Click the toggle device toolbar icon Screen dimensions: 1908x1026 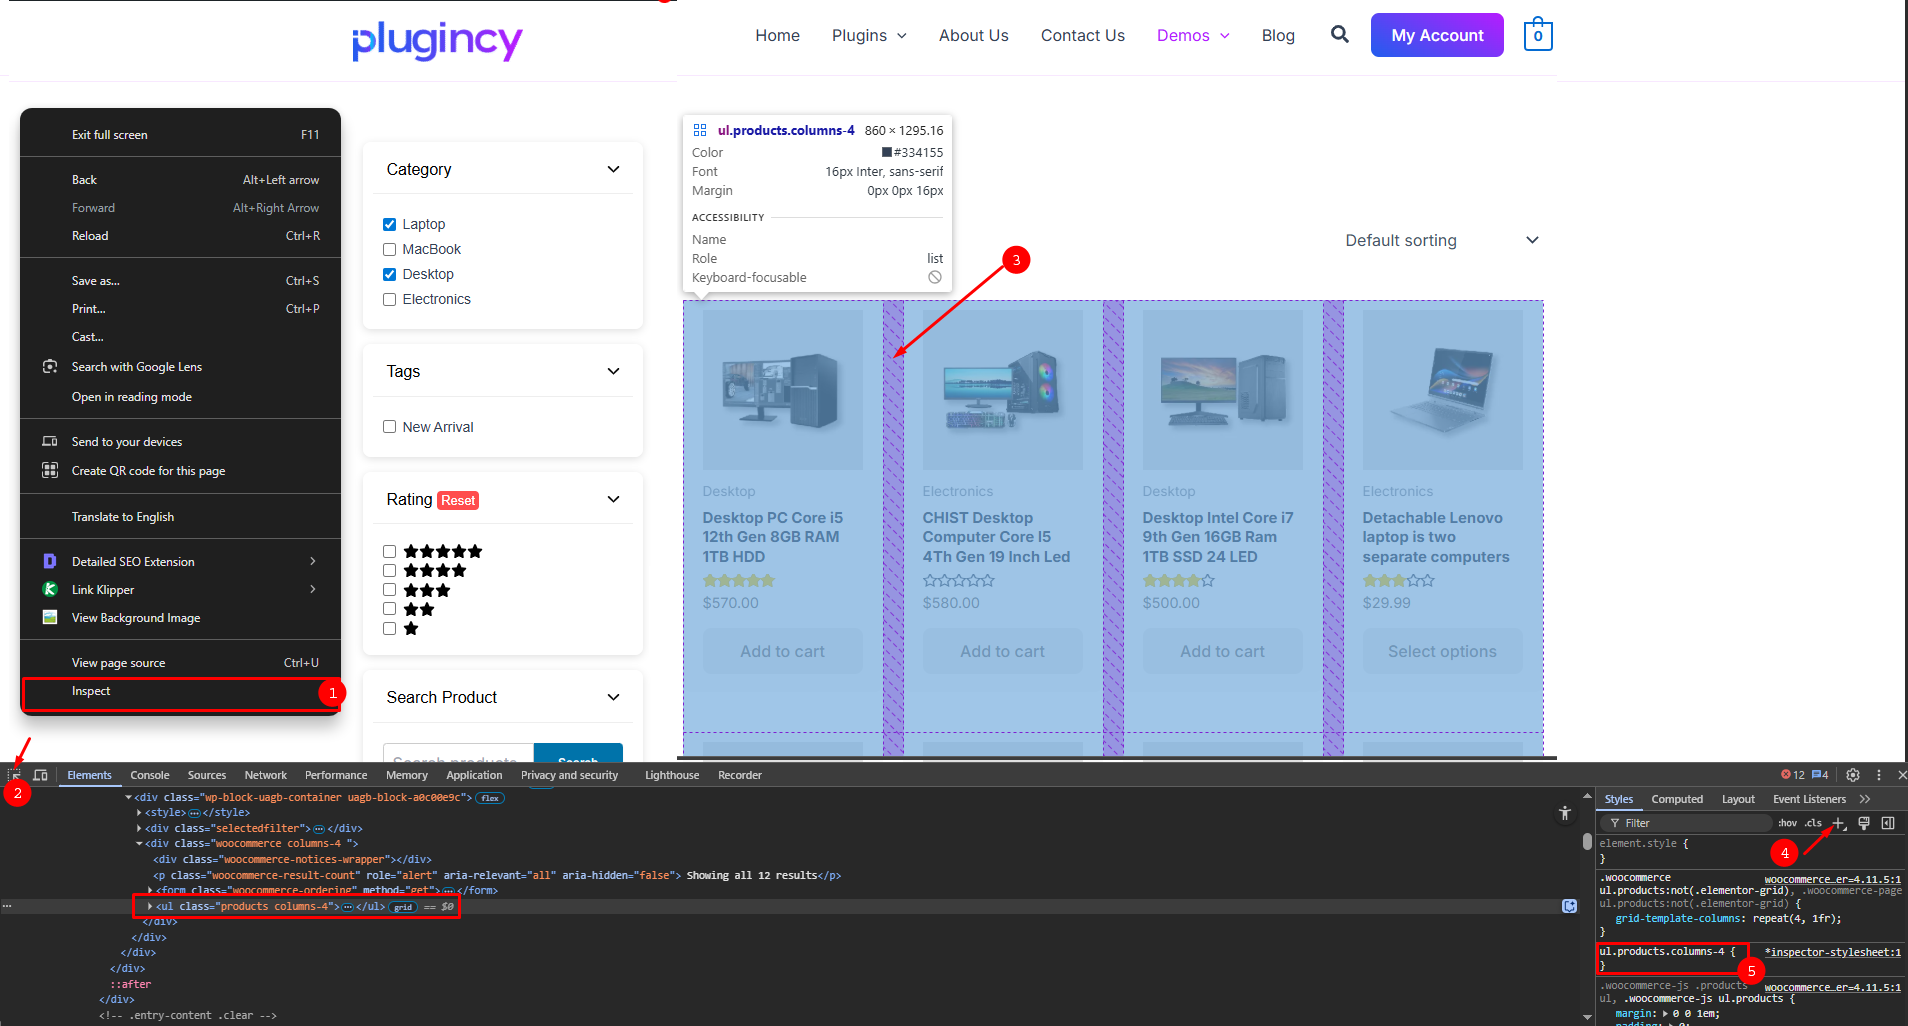40,774
